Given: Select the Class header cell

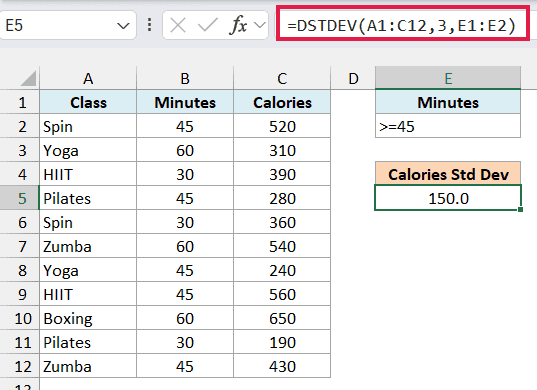Looking at the screenshot, I should pyautogui.click(x=88, y=102).
